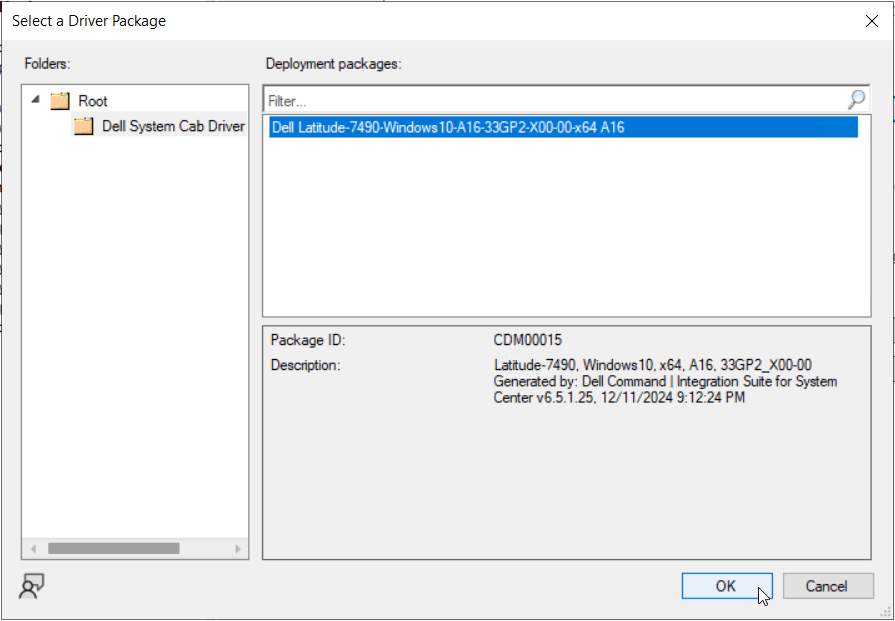Click the Folders pane scrollbar left arrow
The image size is (895, 621).
(x=32, y=548)
